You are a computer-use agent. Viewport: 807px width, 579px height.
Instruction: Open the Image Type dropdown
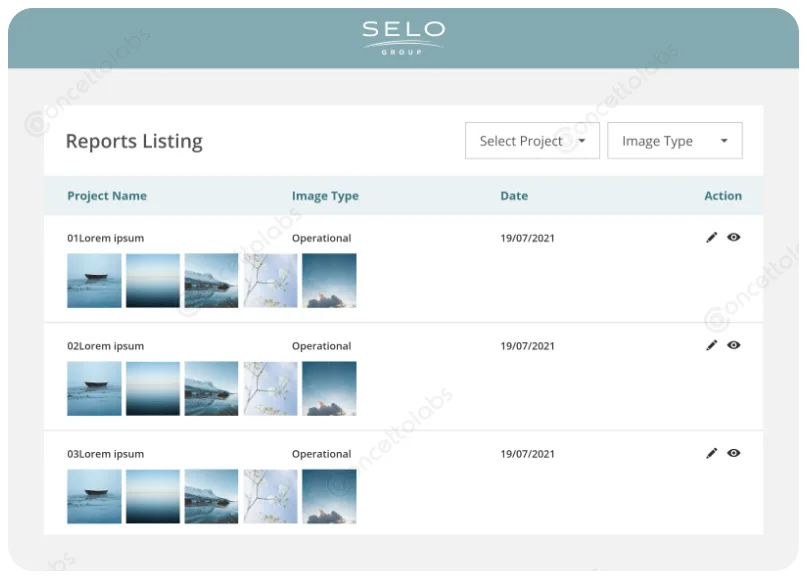tap(674, 141)
